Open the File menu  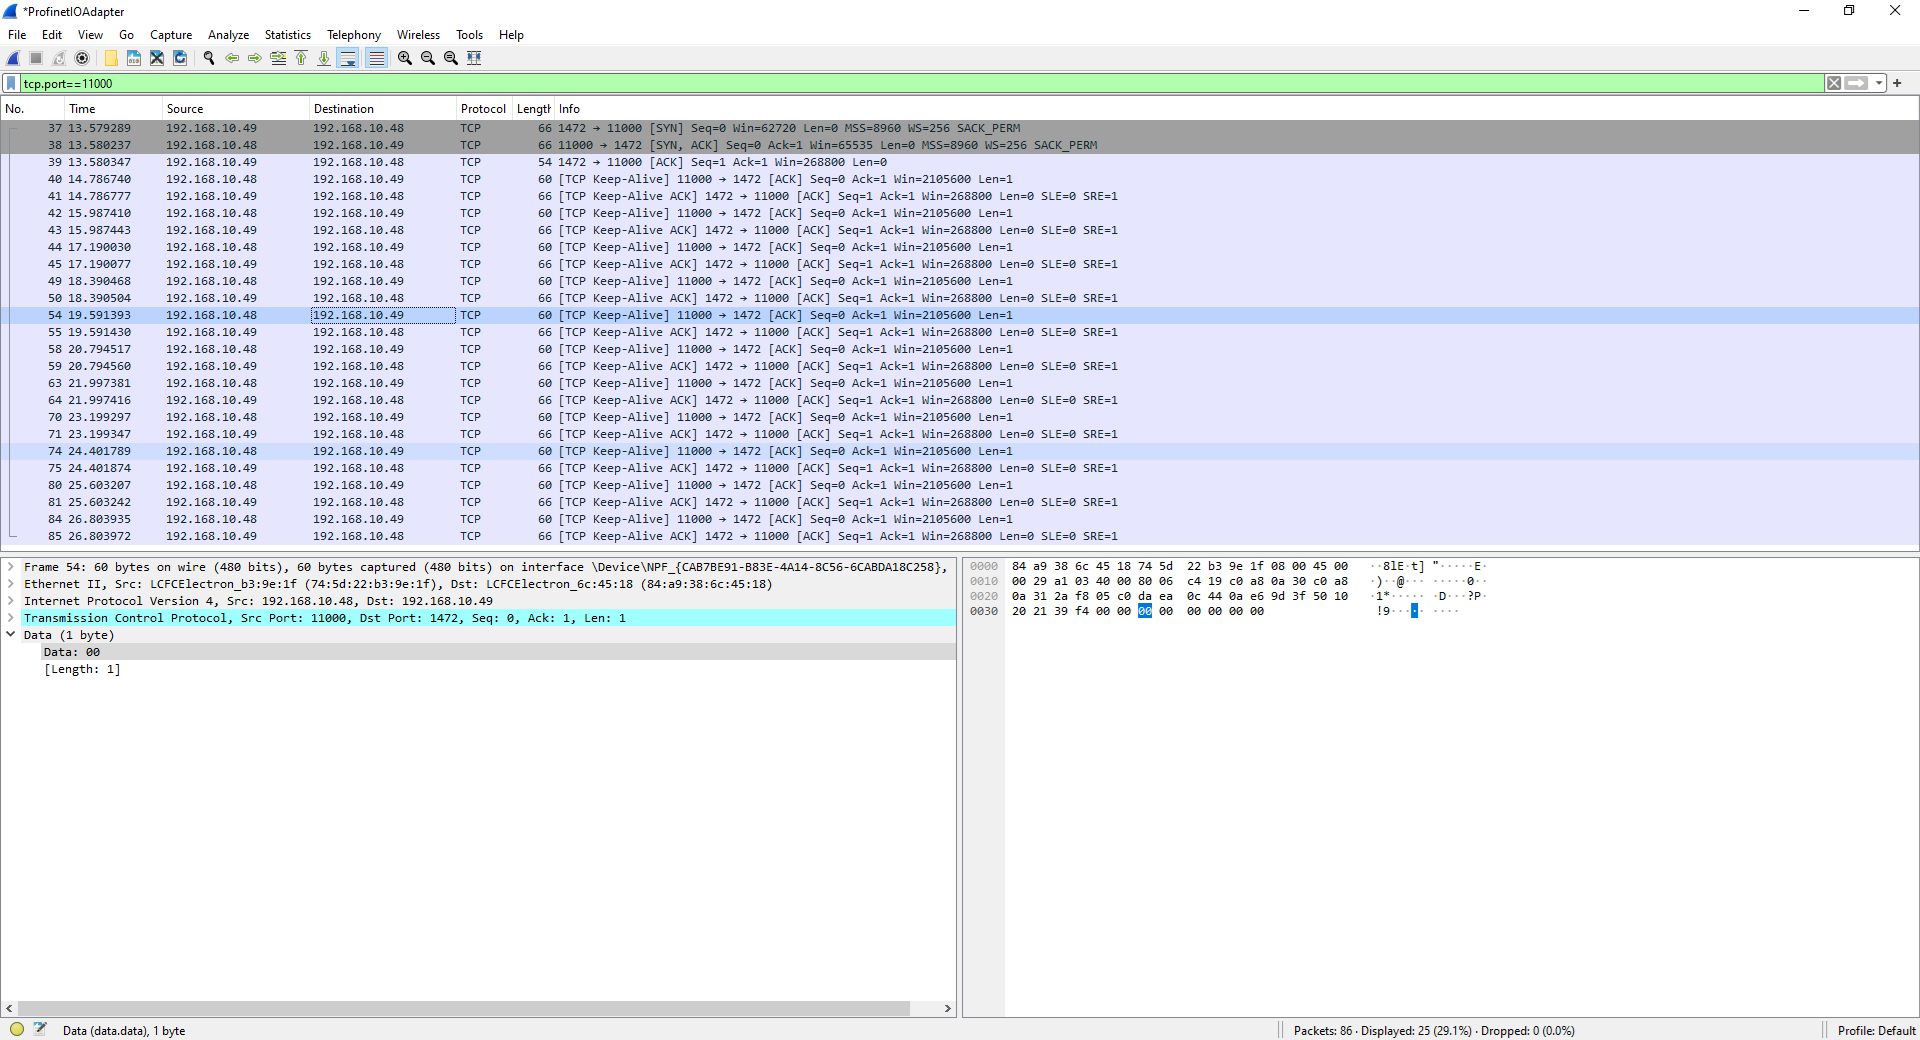point(17,35)
